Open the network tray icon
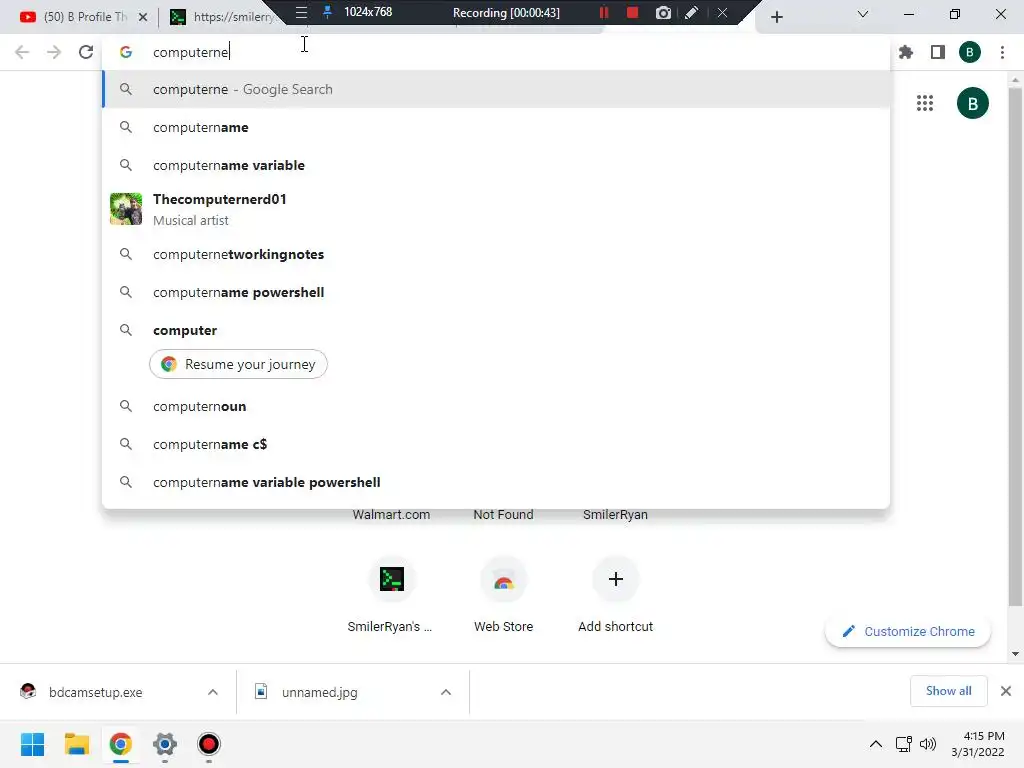Screen dimensions: 1024x768 pos(904,744)
